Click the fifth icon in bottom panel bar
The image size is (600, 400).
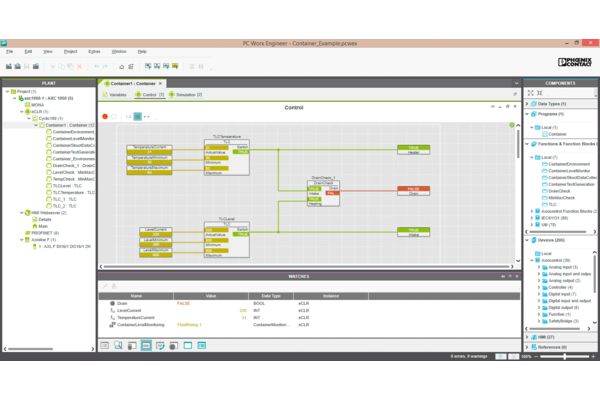point(160,346)
